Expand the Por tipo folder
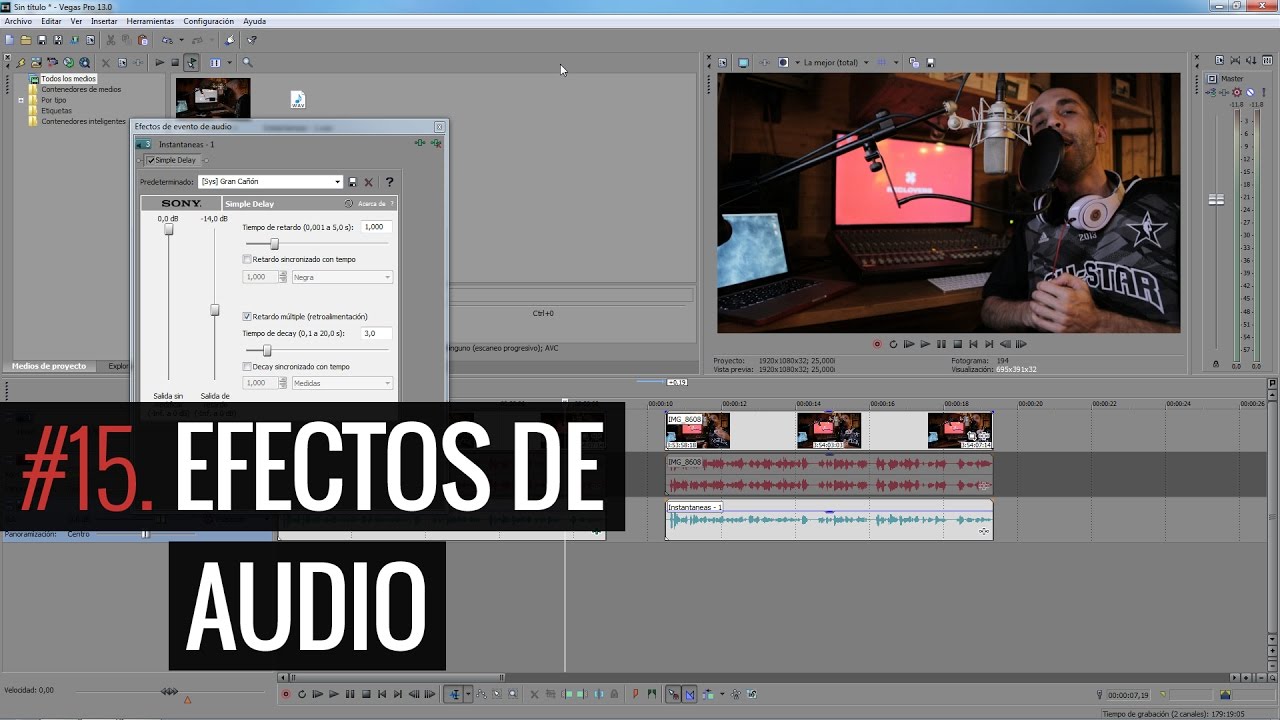The height and width of the screenshot is (720, 1280). [20, 100]
